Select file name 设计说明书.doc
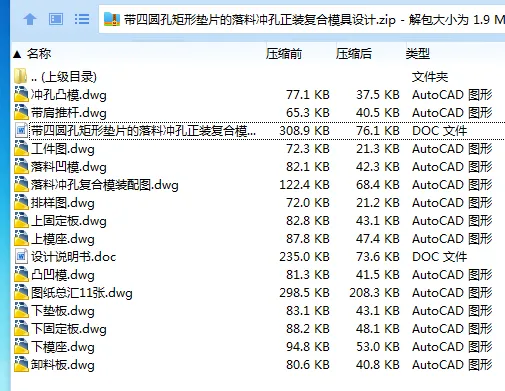The height and width of the screenshot is (391, 505). (x=73, y=257)
